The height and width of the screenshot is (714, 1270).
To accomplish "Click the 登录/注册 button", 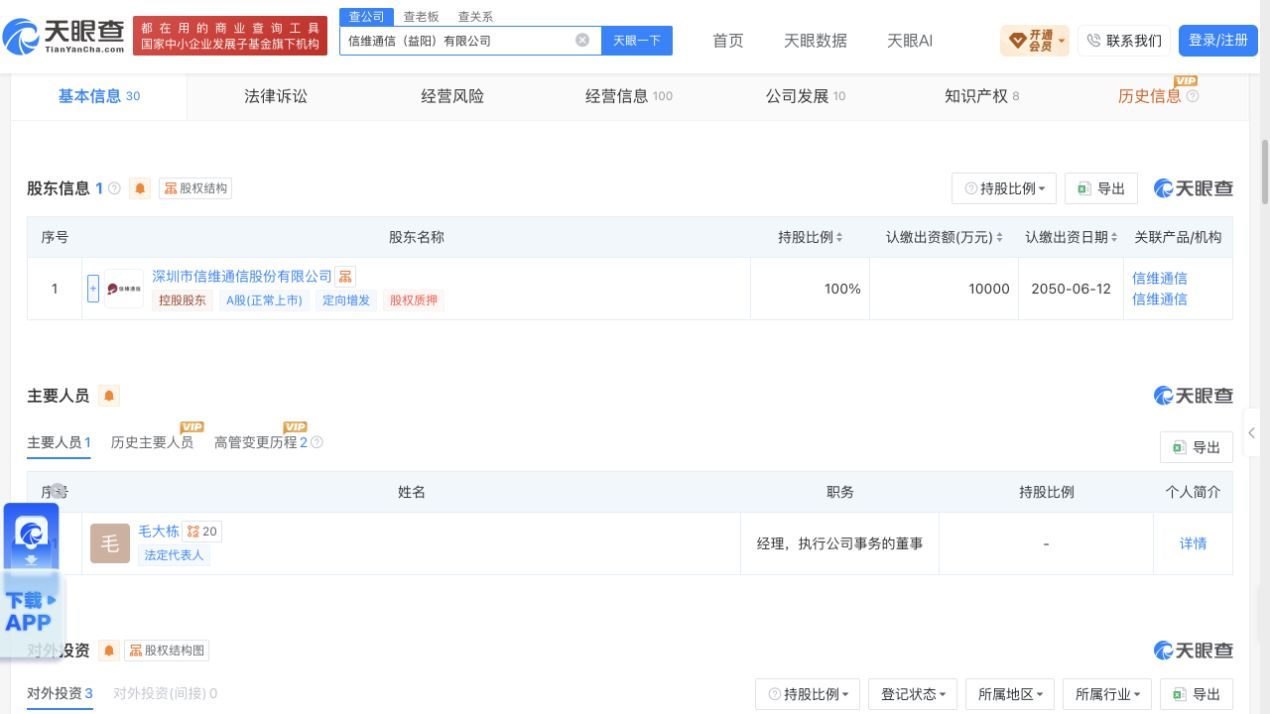I will pos(1218,40).
